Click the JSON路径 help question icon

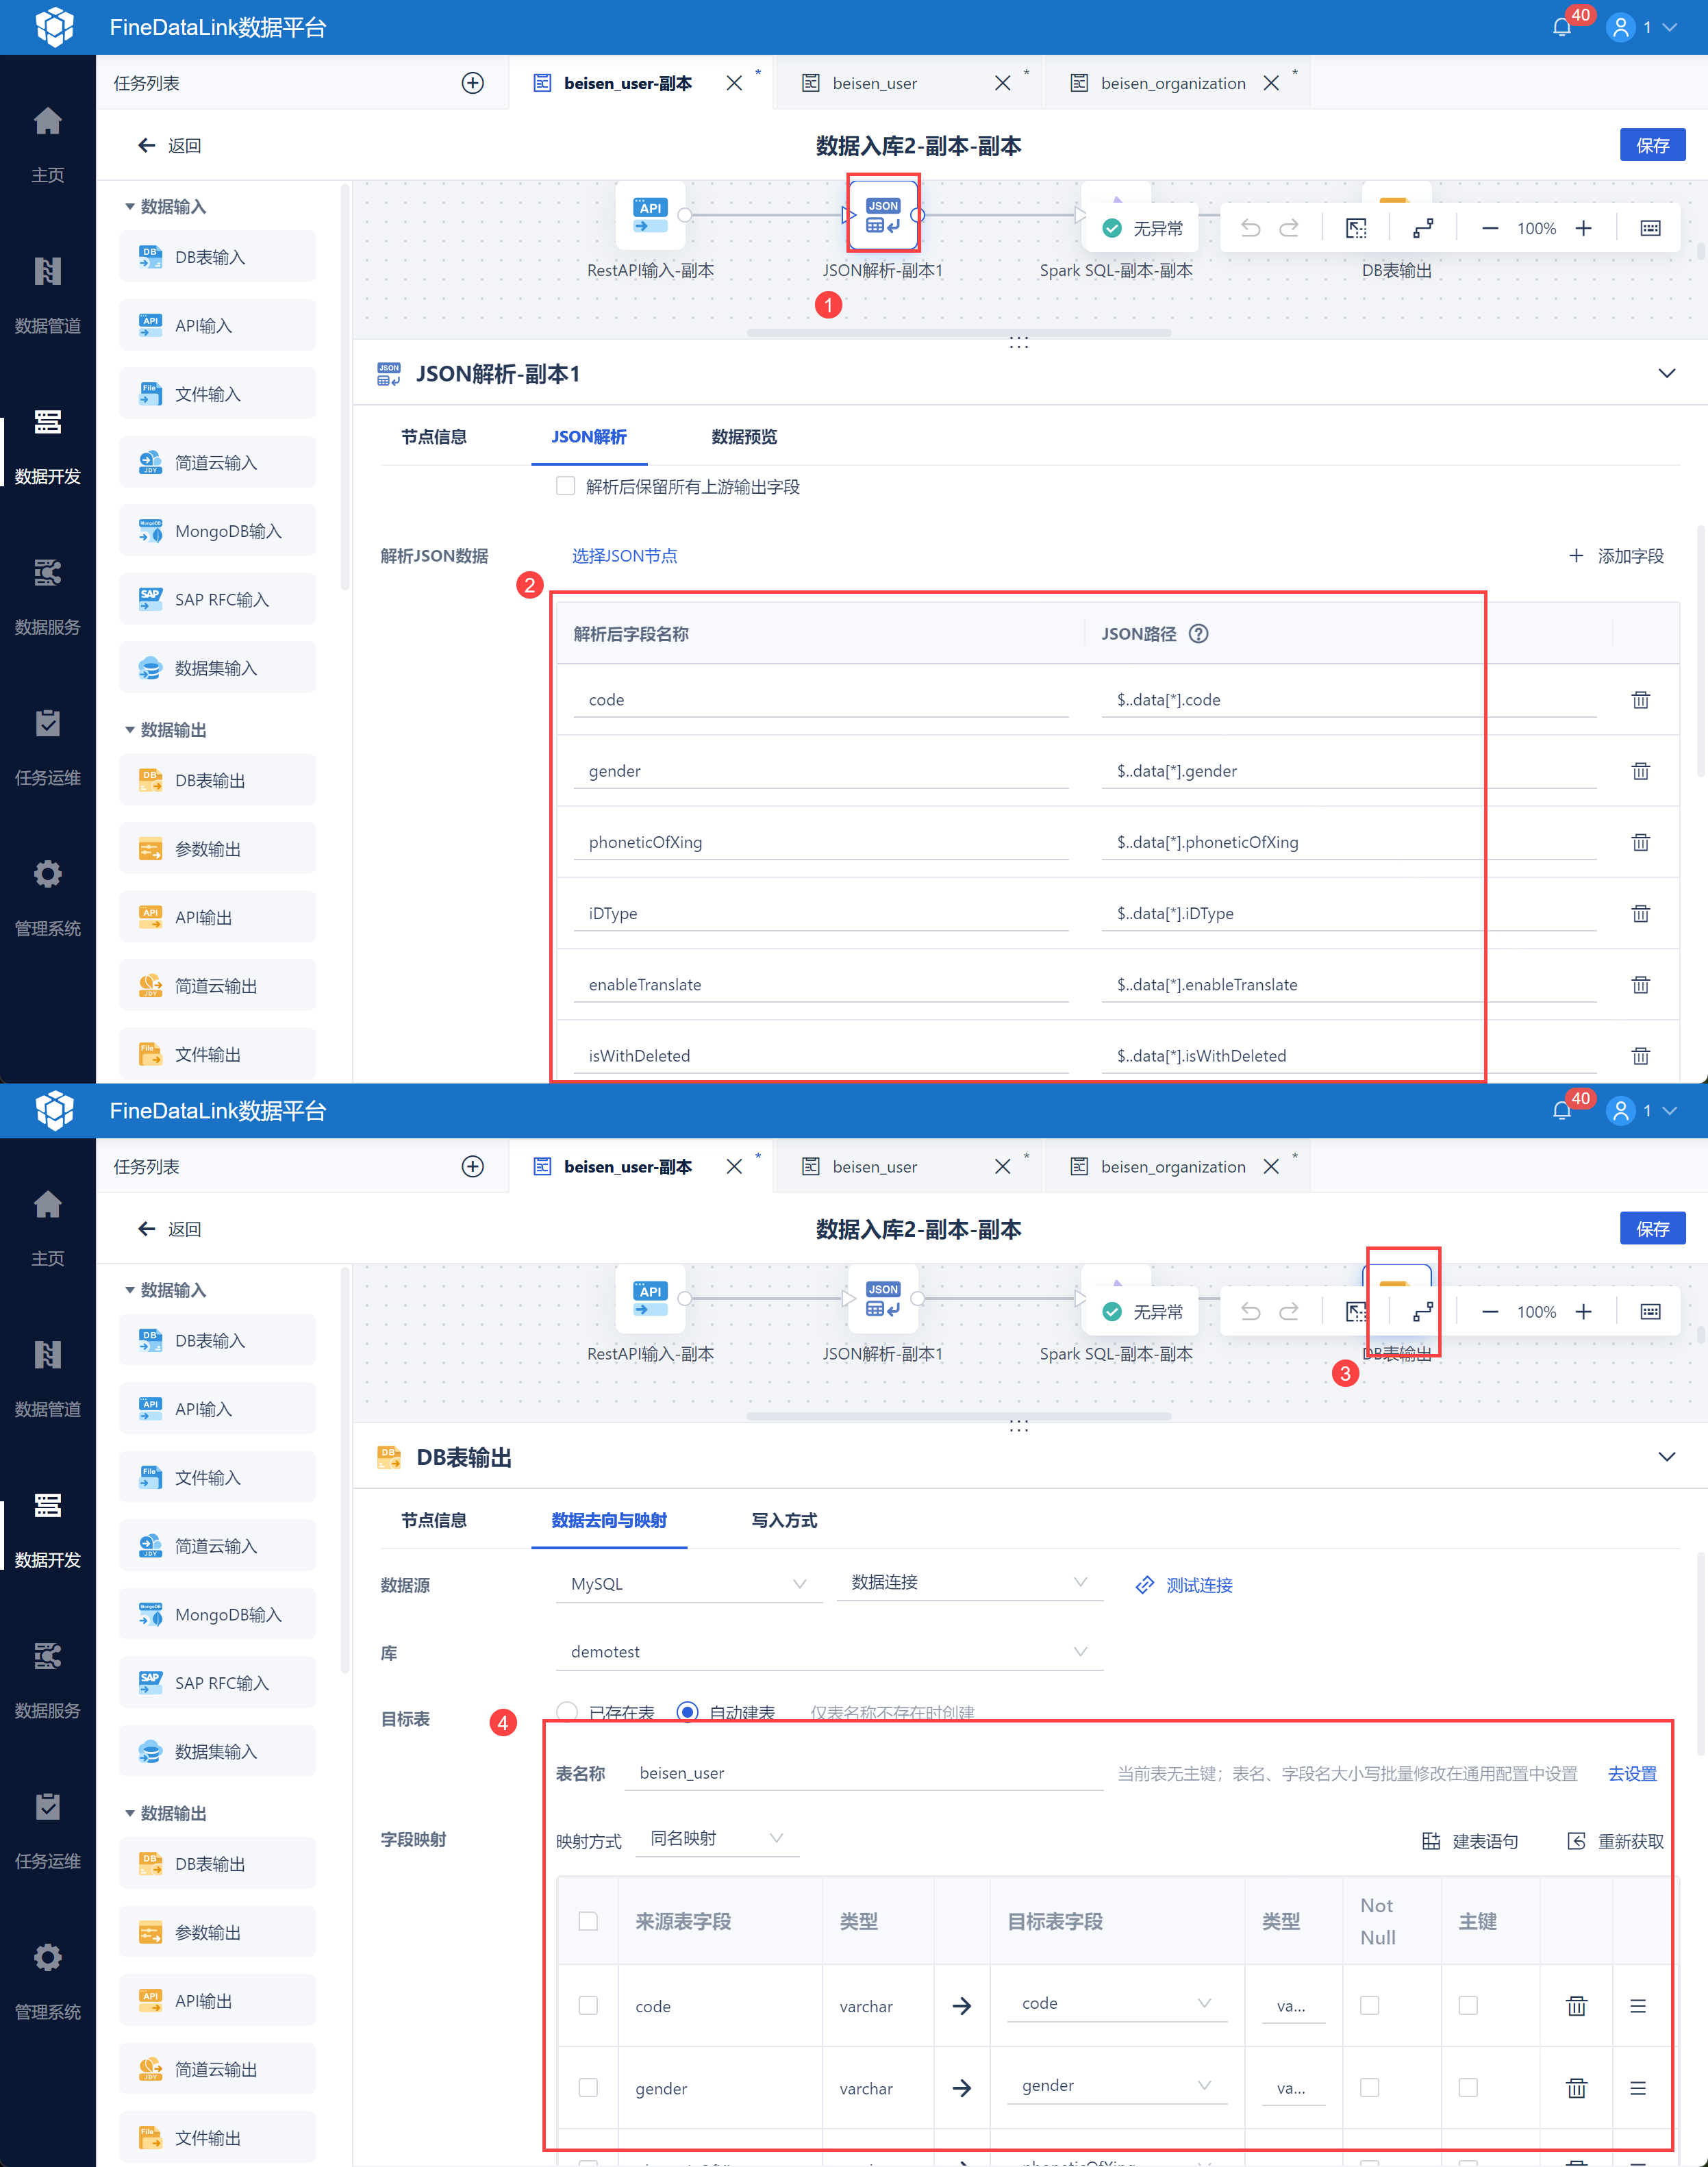(1198, 633)
